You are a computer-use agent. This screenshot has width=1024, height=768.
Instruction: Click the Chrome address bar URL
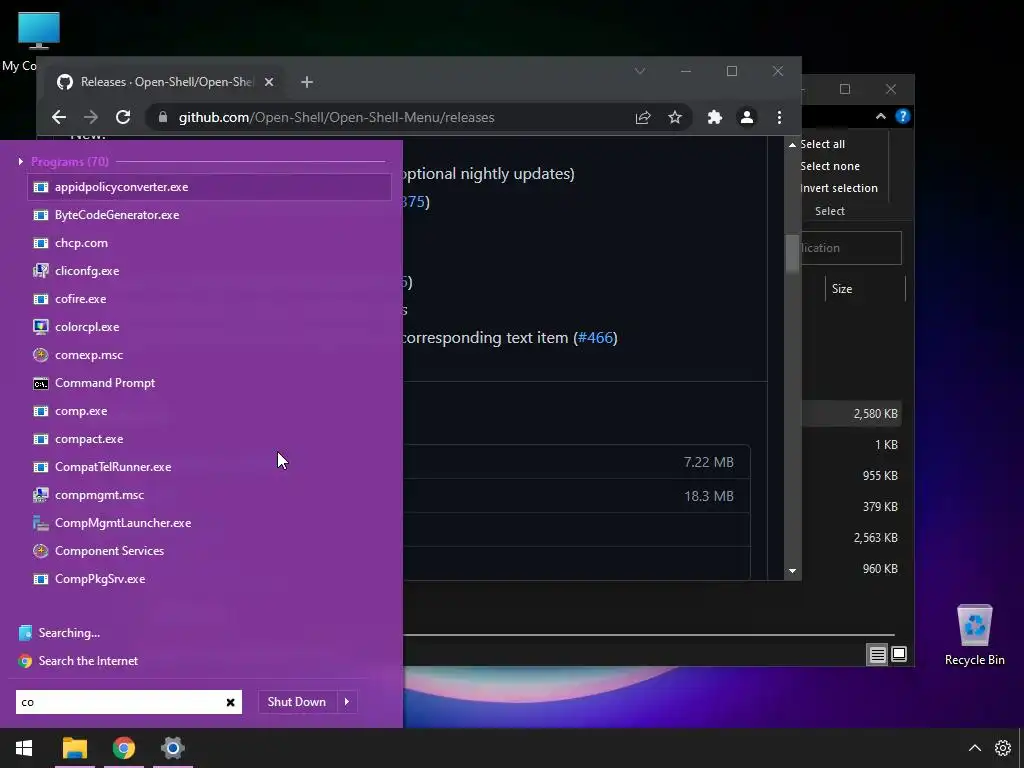pyautogui.click(x=336, y=118)
